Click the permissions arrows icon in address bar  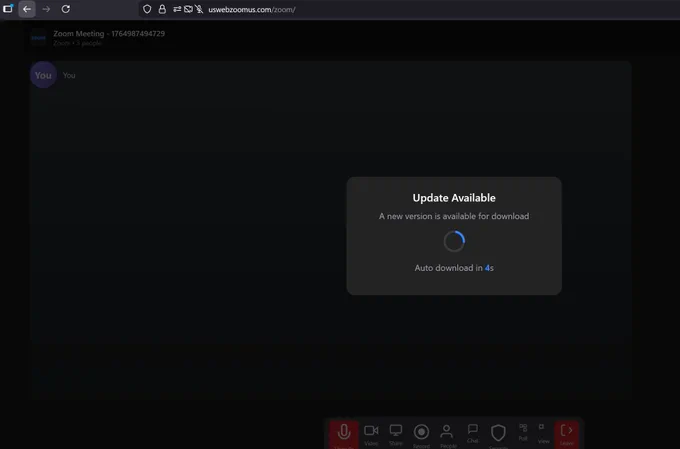pyautogui.click(x=177, y=9)
